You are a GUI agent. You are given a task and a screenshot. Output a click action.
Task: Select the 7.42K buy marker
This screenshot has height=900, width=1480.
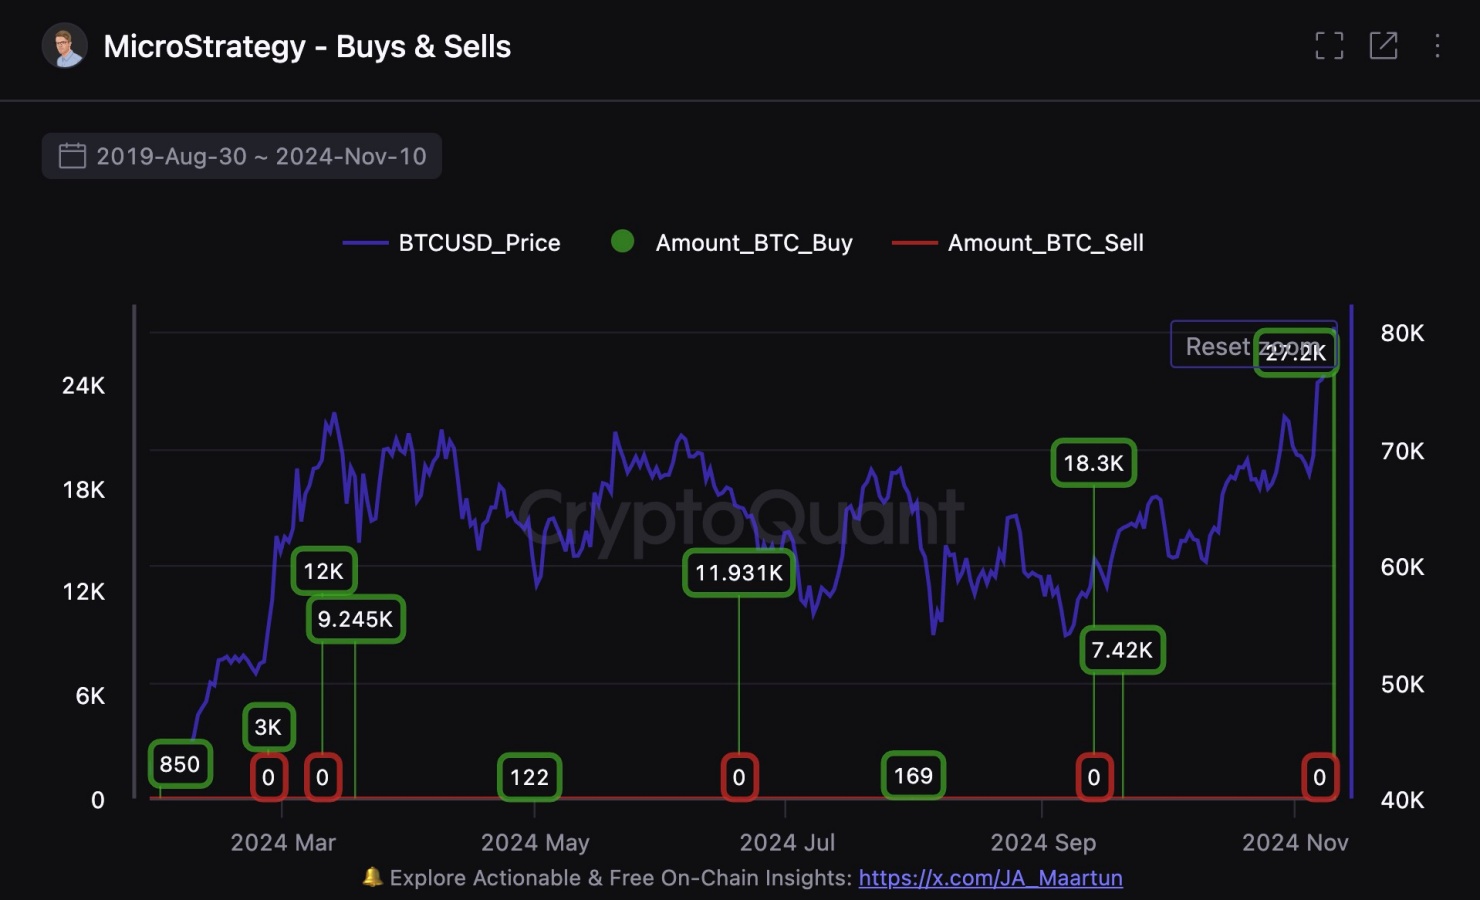[1122, 650]
